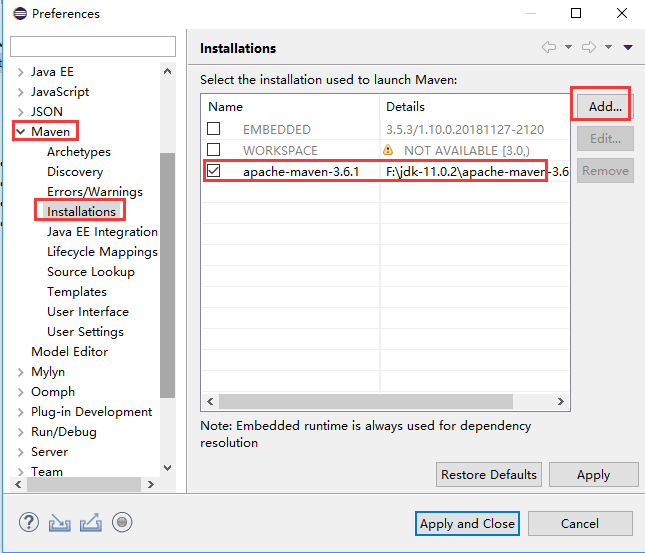Check the WORKSPACE installation checkbox
Screen dimensions: 645x553
[x=213, y=149]
